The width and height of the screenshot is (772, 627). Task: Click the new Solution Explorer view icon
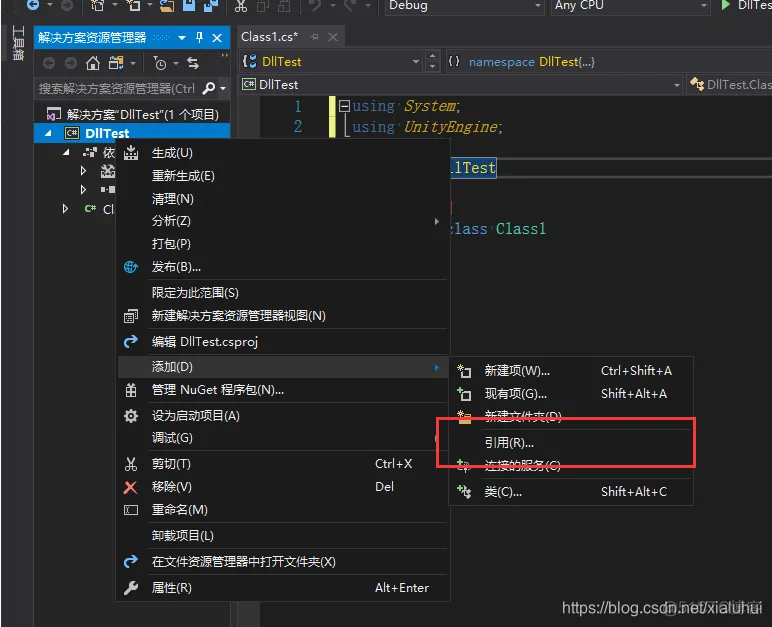[x=130, y=316]
